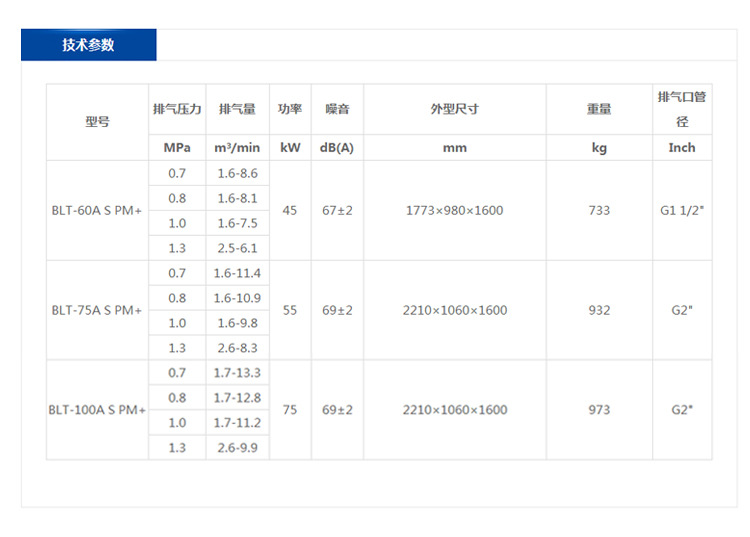Screen dimensions: 750x537
Task: Click the m³/min unit cell
Action: (237, 148)
